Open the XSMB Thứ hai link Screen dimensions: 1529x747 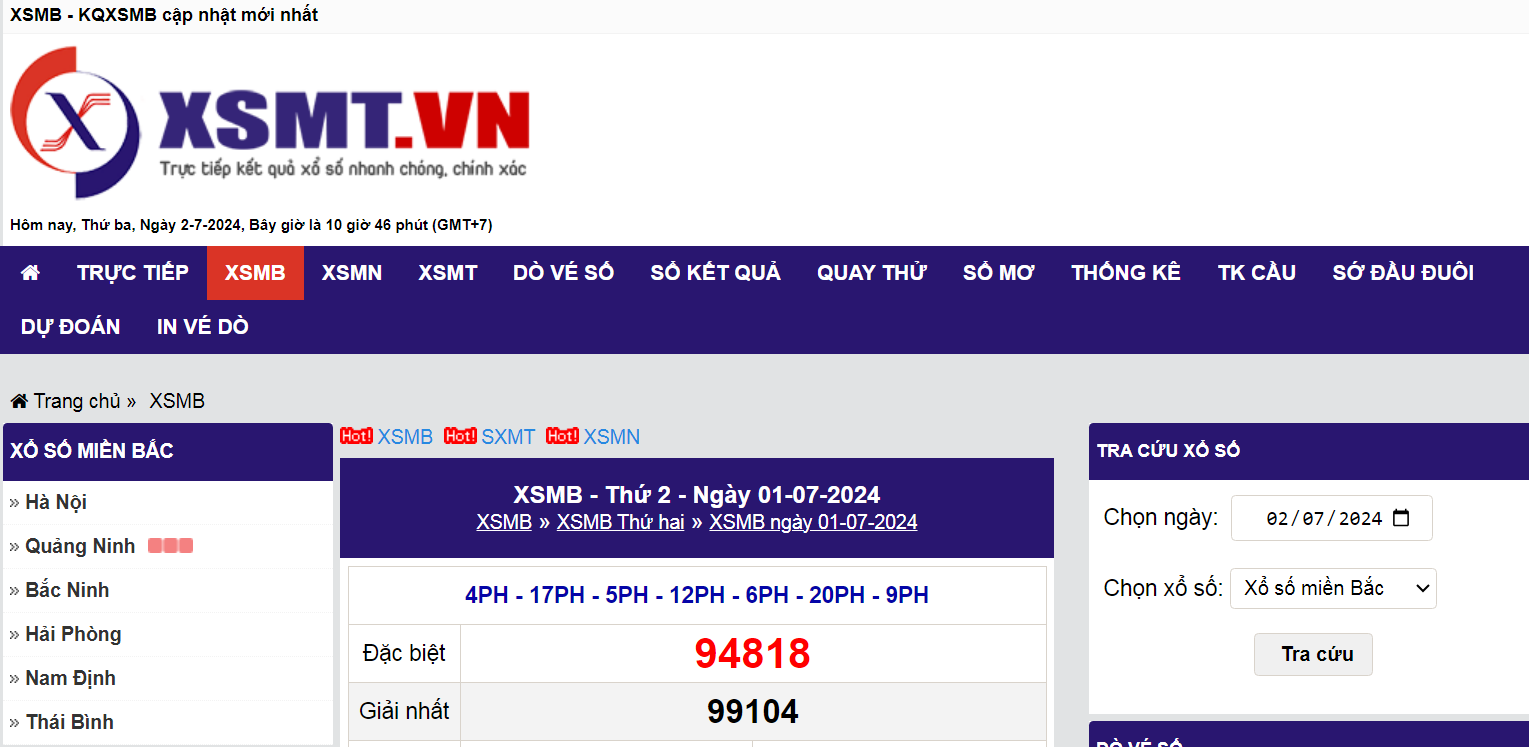point(620,522)
